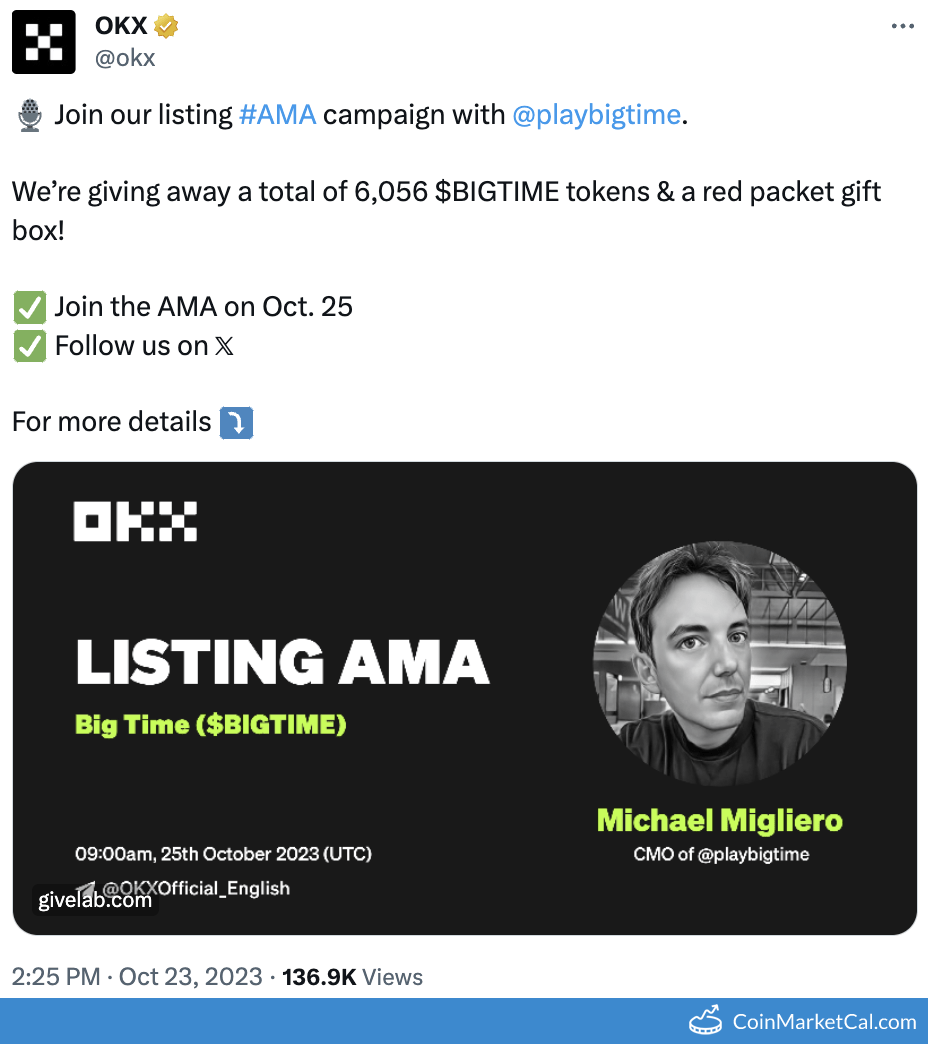Click the #AMA hashtag link
928x1044 pixels.
(278, 115)
